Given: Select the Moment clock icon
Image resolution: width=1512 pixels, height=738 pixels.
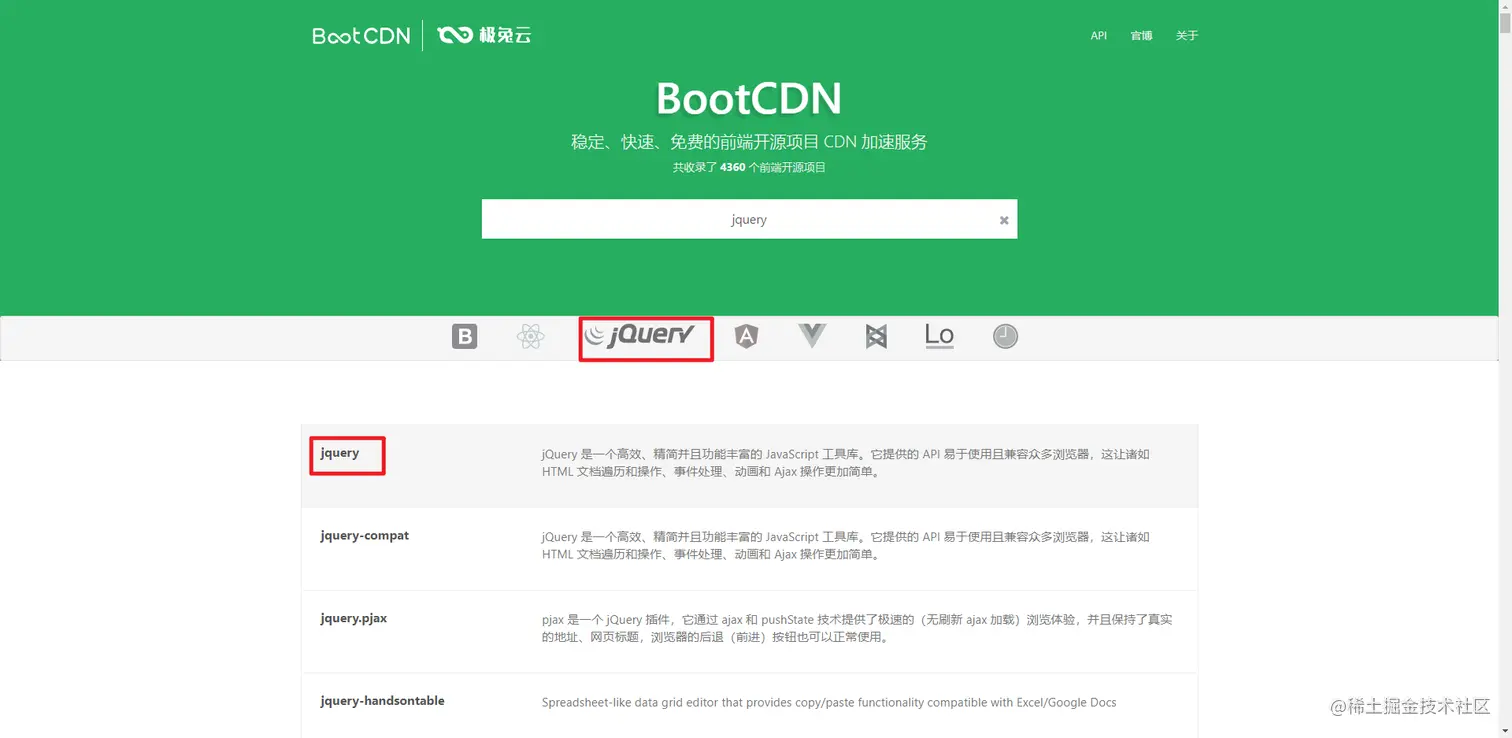Looking at the screenshot, I should (1005, 337).
